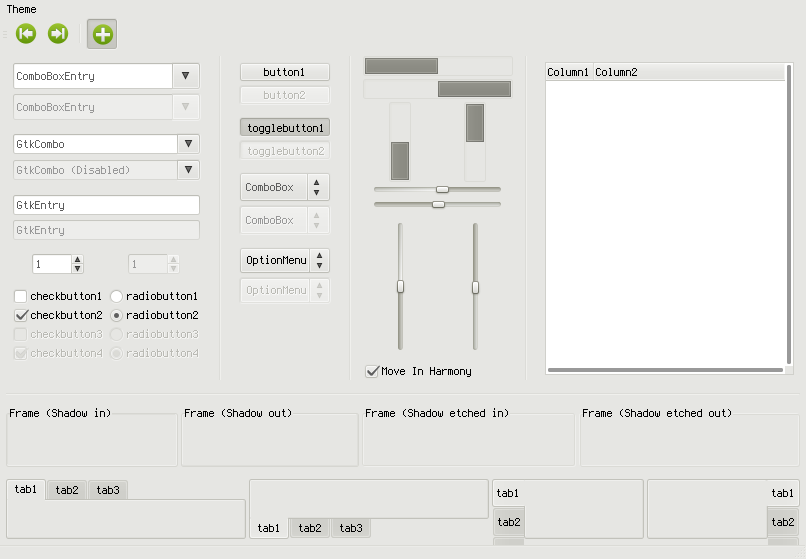Viewport: 806px width, 559px height.
Task: Switch to tab3 in top-tabbed notebook
Action: tap(108, 490)
